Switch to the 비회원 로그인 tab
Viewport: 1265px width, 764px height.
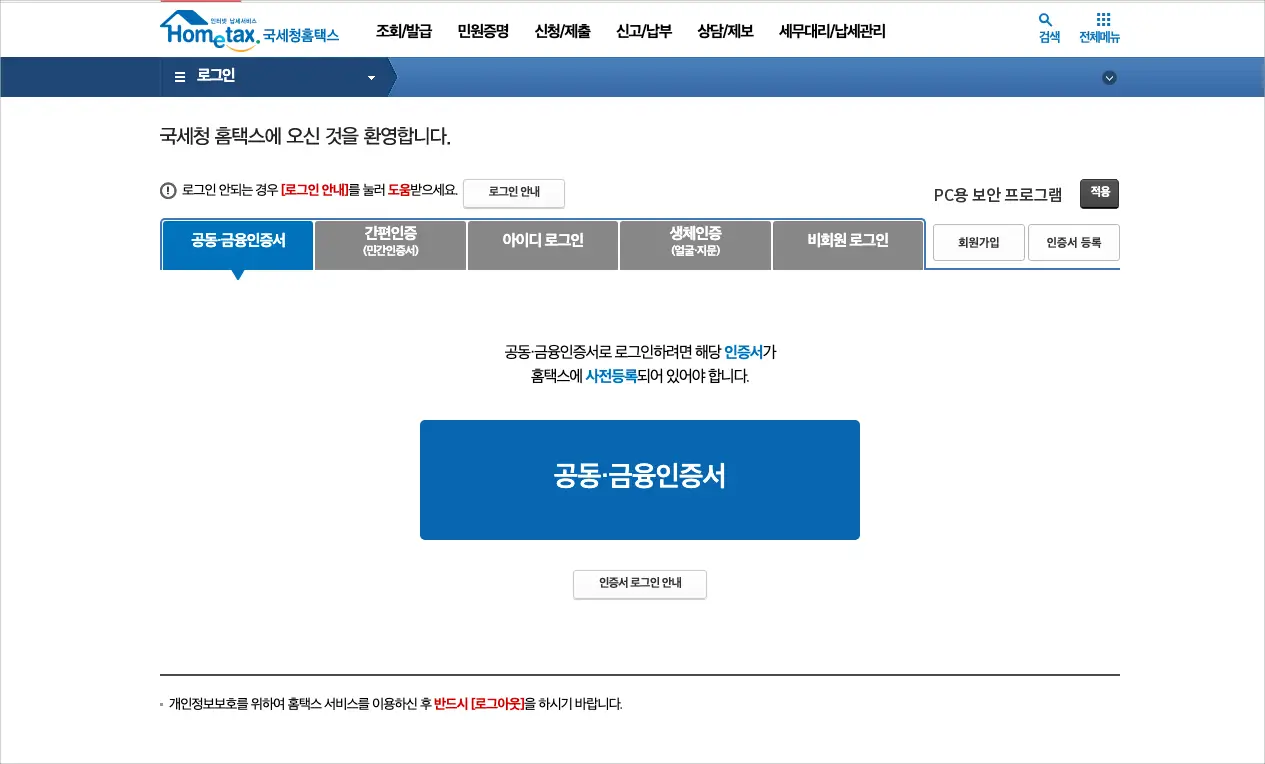(848, 244)
